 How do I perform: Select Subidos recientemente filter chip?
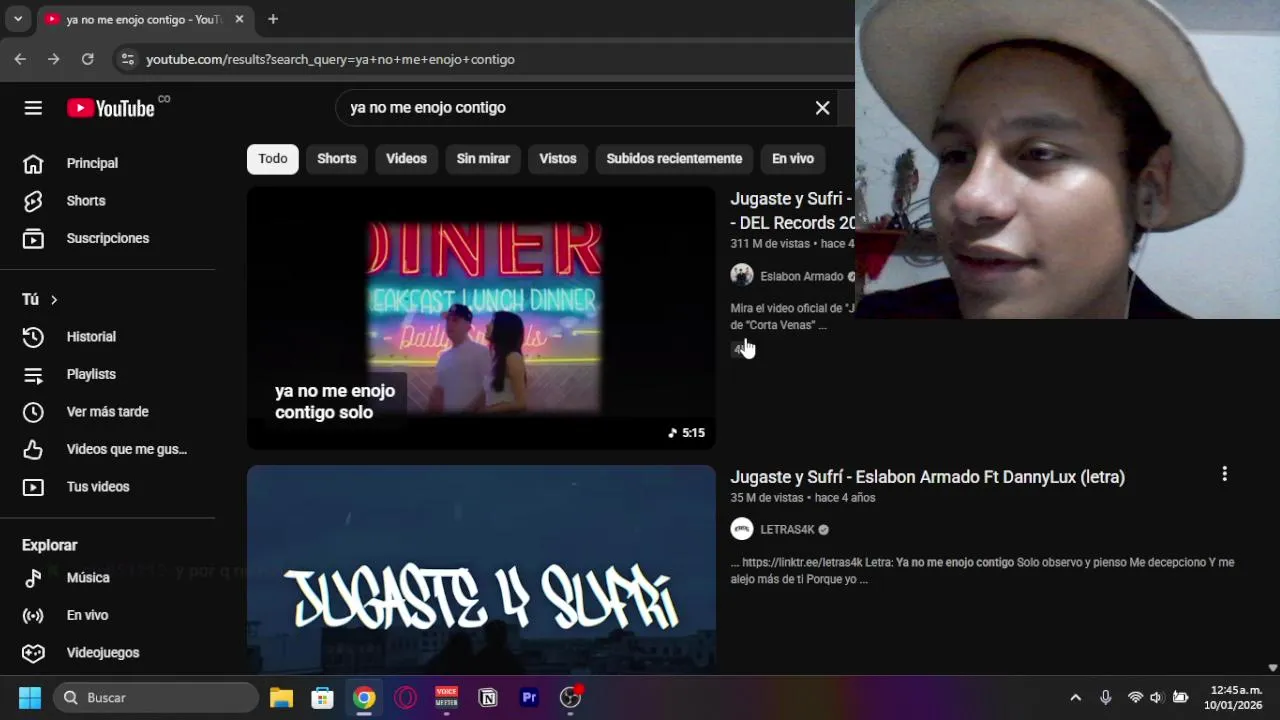point(674,159)
